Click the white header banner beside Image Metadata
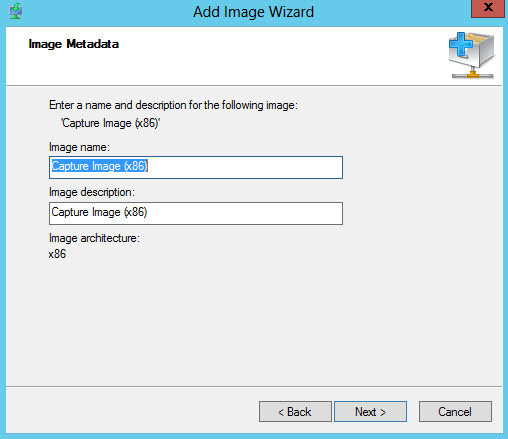 [283, 56]
